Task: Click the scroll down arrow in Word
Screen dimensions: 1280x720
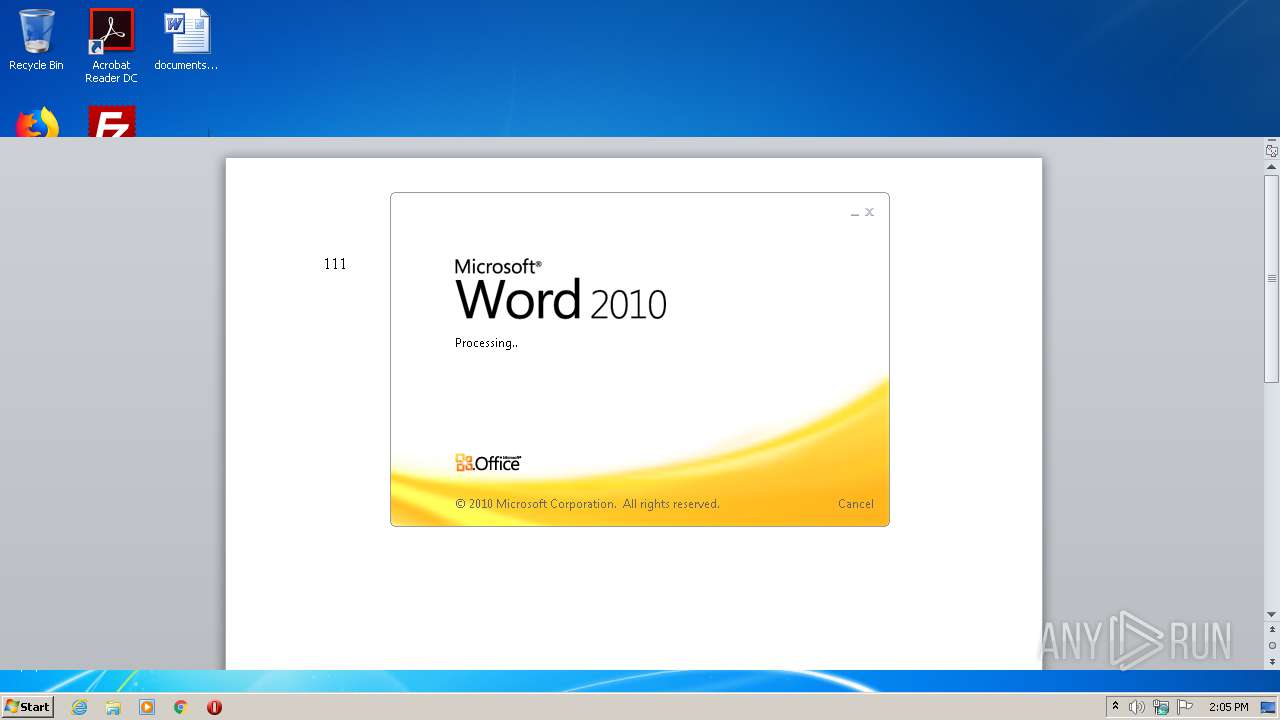Action: click(1272, 614)
